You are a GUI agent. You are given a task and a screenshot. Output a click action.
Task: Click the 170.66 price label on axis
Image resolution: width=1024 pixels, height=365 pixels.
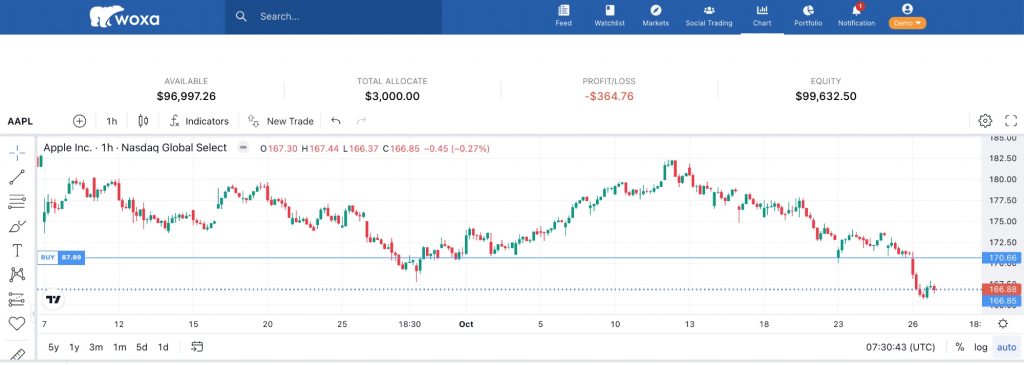(1002, 259)
